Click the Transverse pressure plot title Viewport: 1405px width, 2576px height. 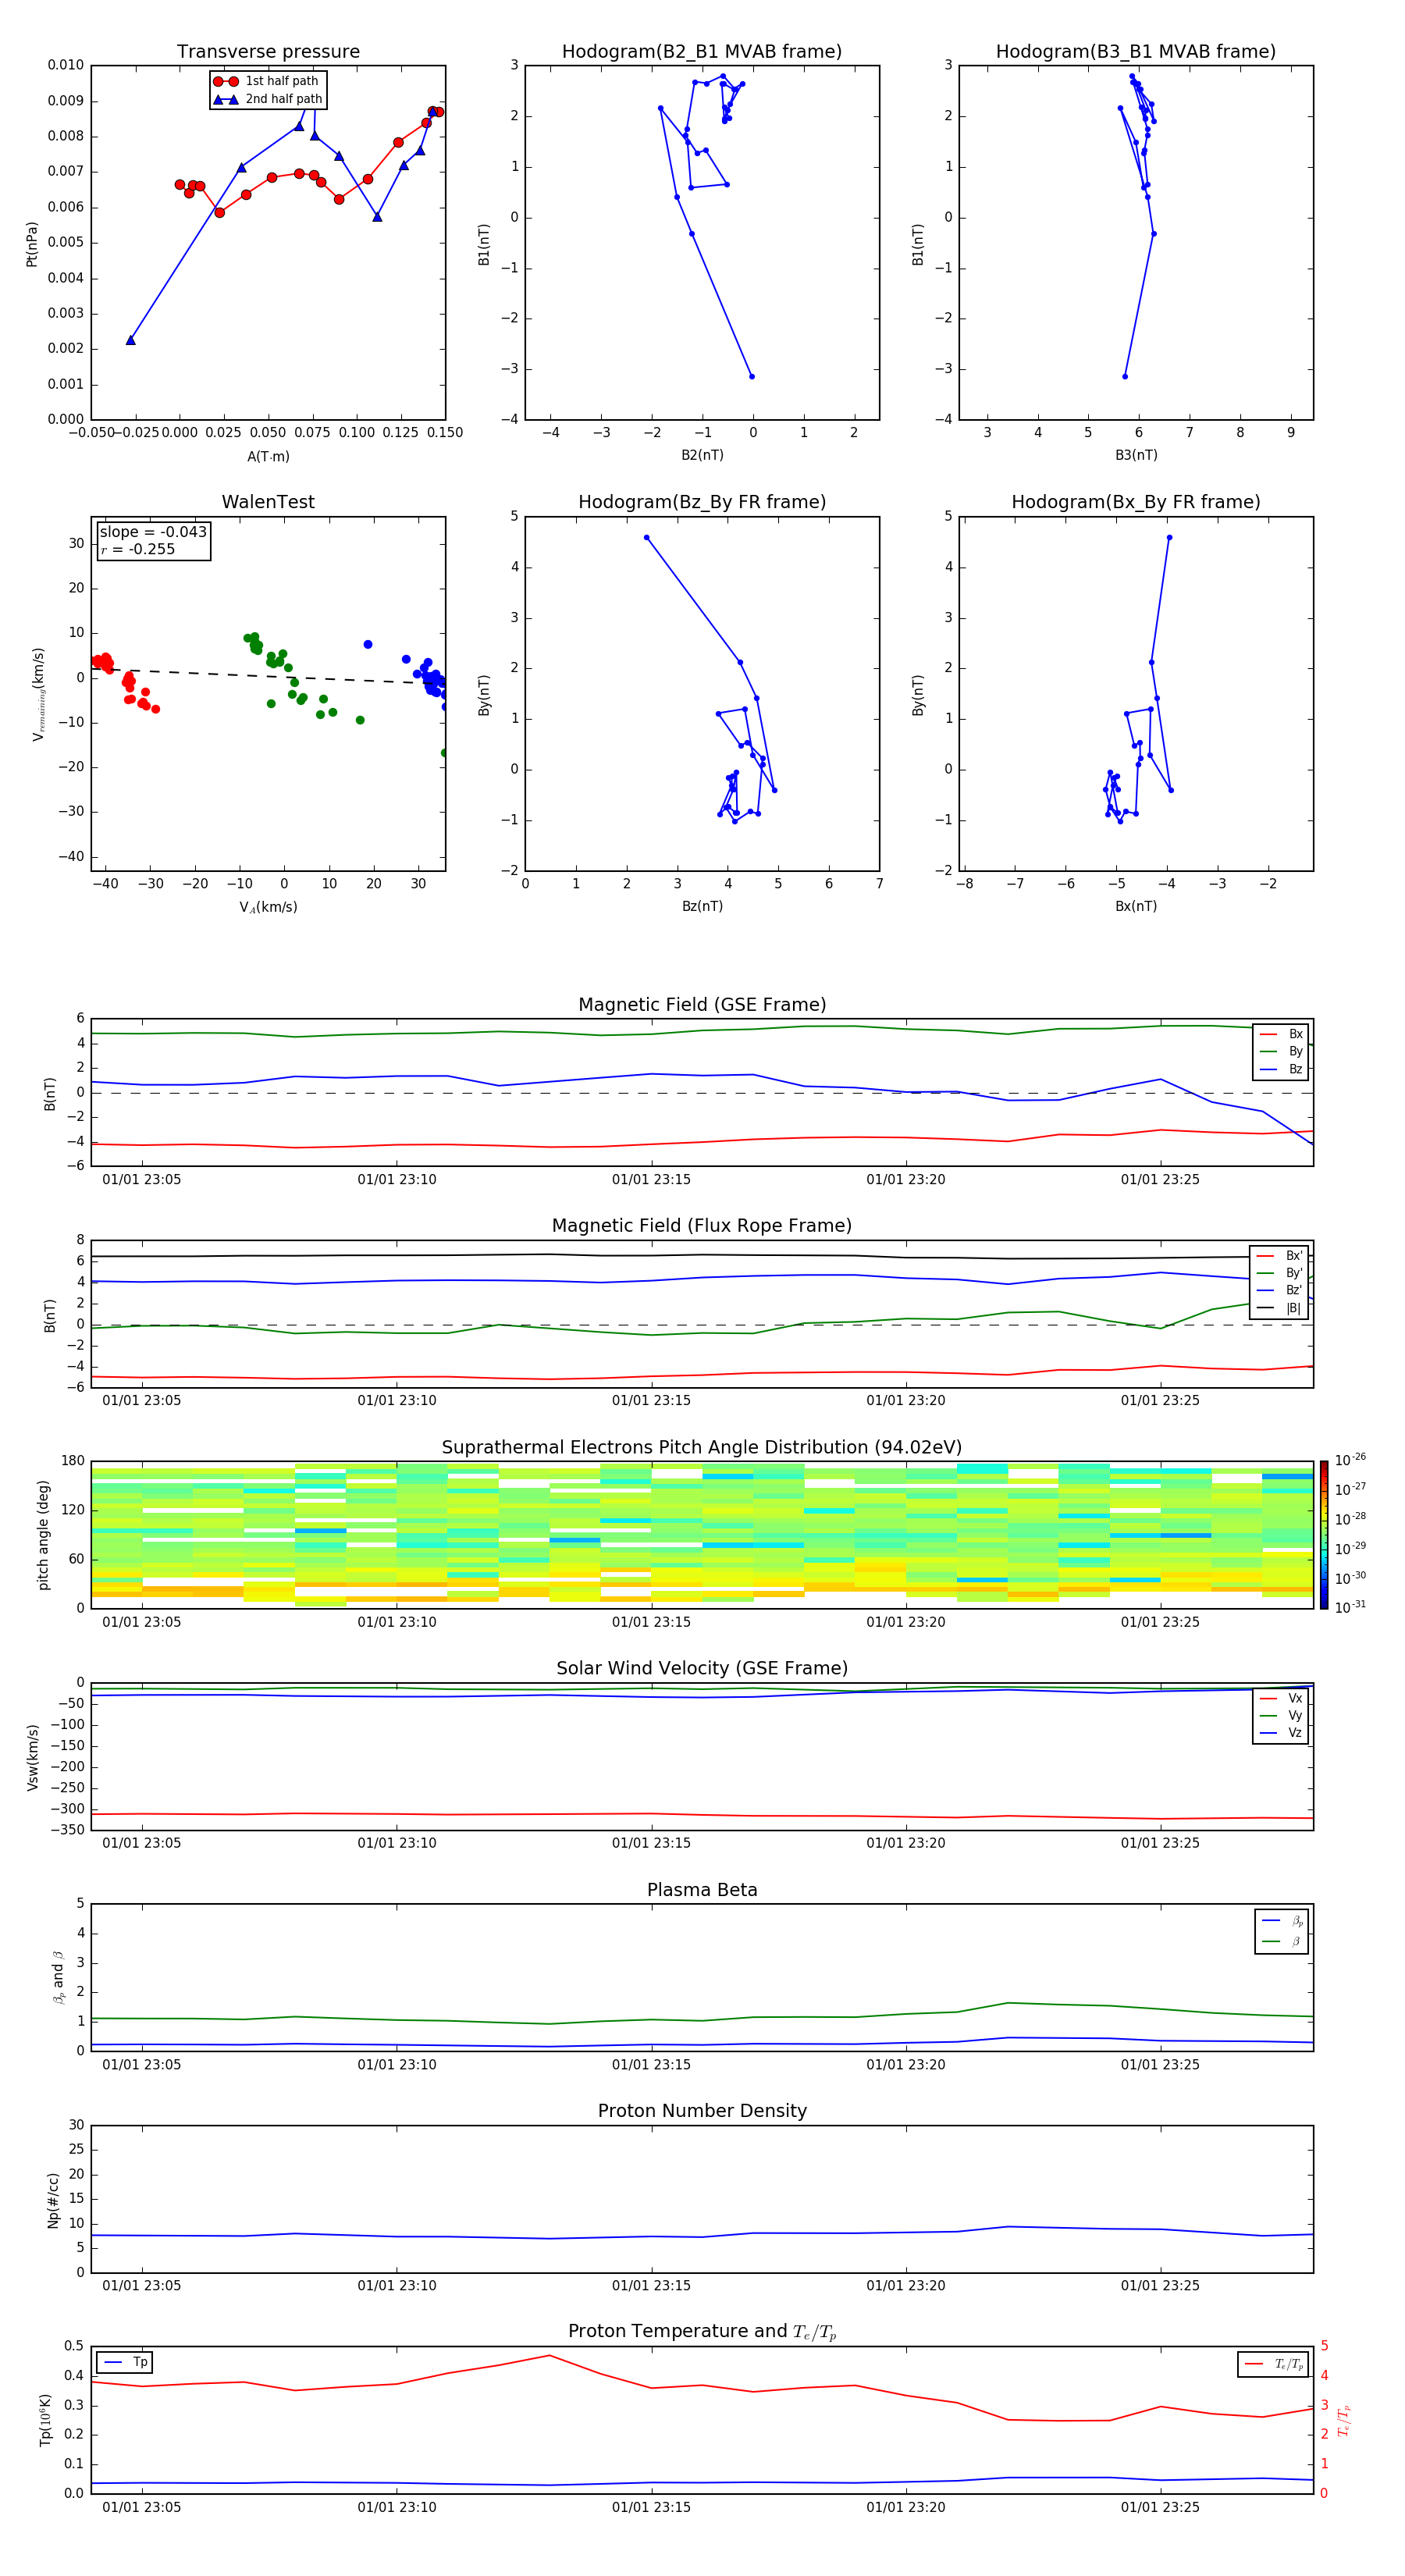click(268, 52)
